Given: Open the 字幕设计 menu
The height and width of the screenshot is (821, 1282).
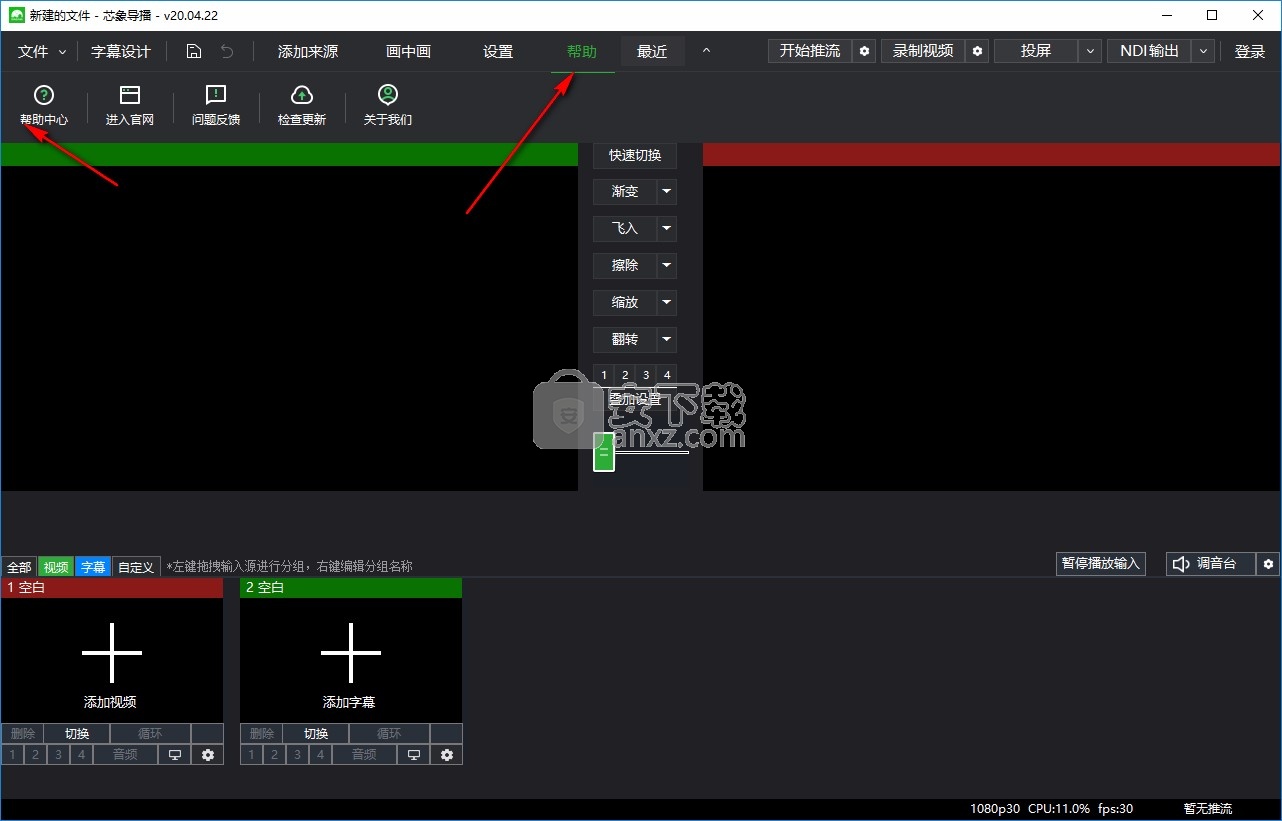Looking at the screenshot, I should (x=121, y=52).
